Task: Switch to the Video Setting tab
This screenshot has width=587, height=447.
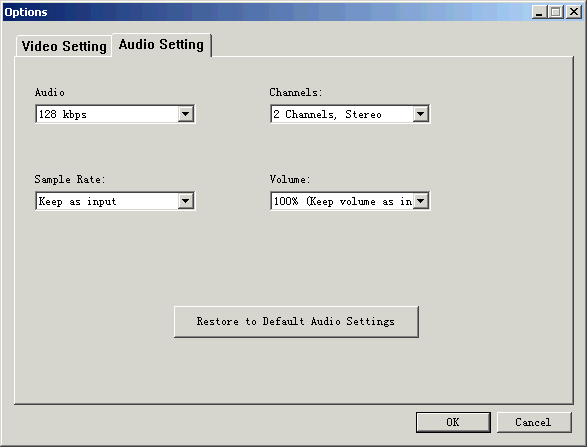Action: [64, 46]
